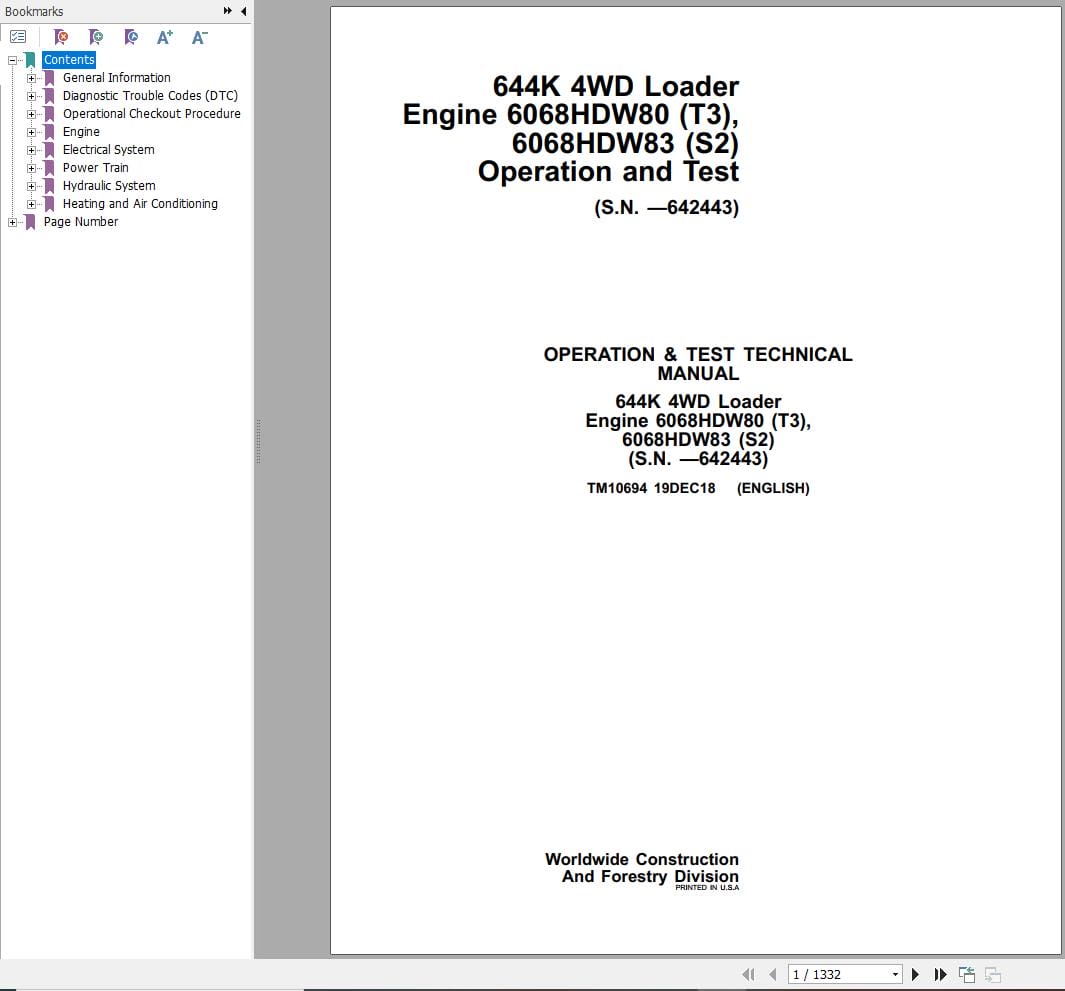Screen dimensions: 1065x991
Task: Expand the General Information bookmark
Action: pyautogui.click(x=31, y=78)
